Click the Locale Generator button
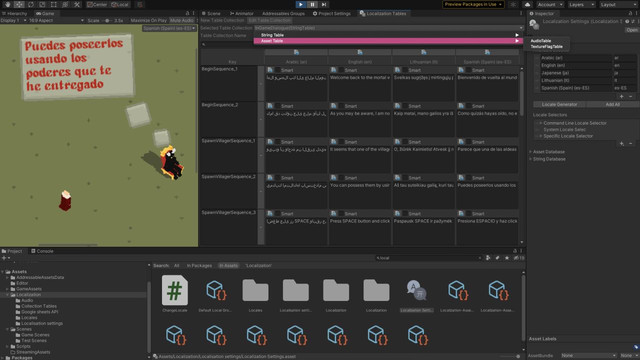This screenshot has width=640, height=360. click(559, 104)
